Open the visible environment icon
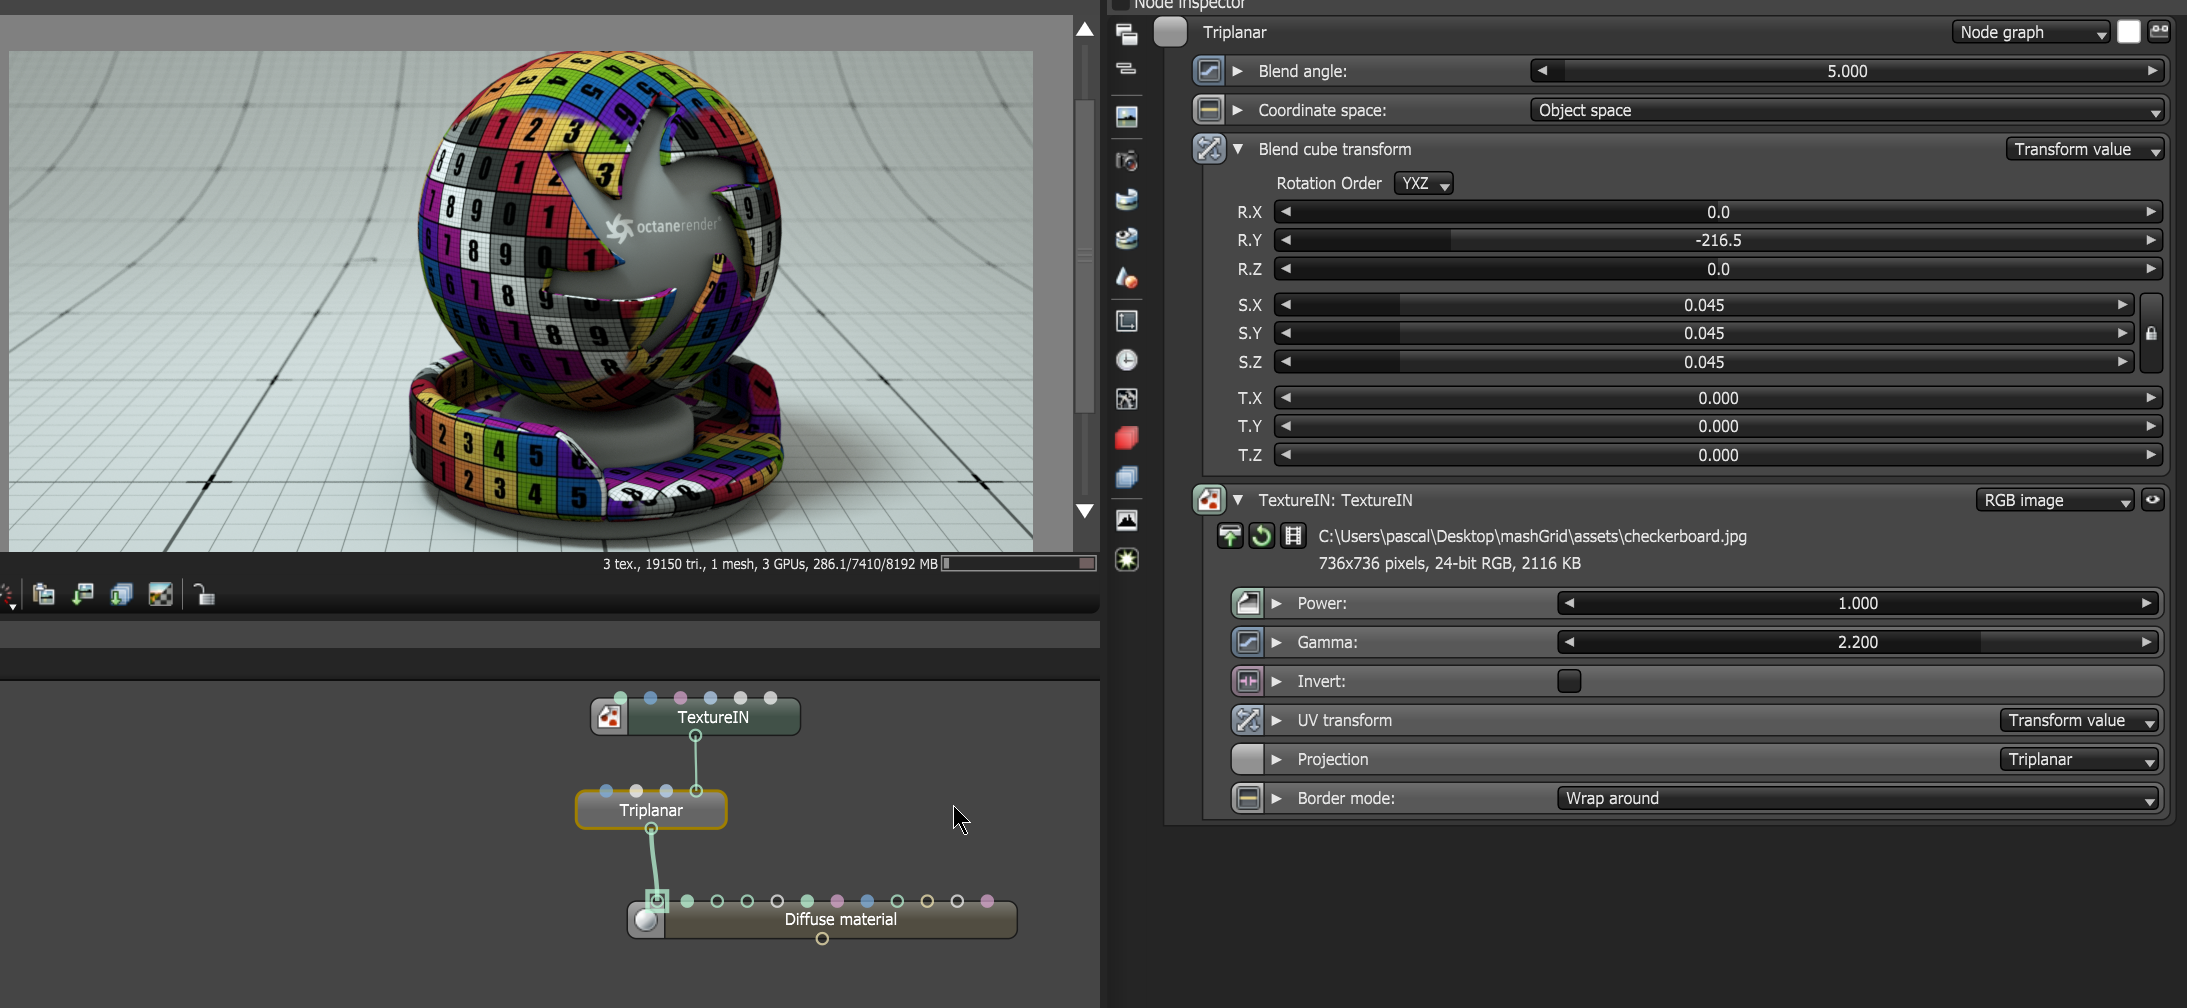This screenshot has width=2187, height=1008. point(1127,238)
